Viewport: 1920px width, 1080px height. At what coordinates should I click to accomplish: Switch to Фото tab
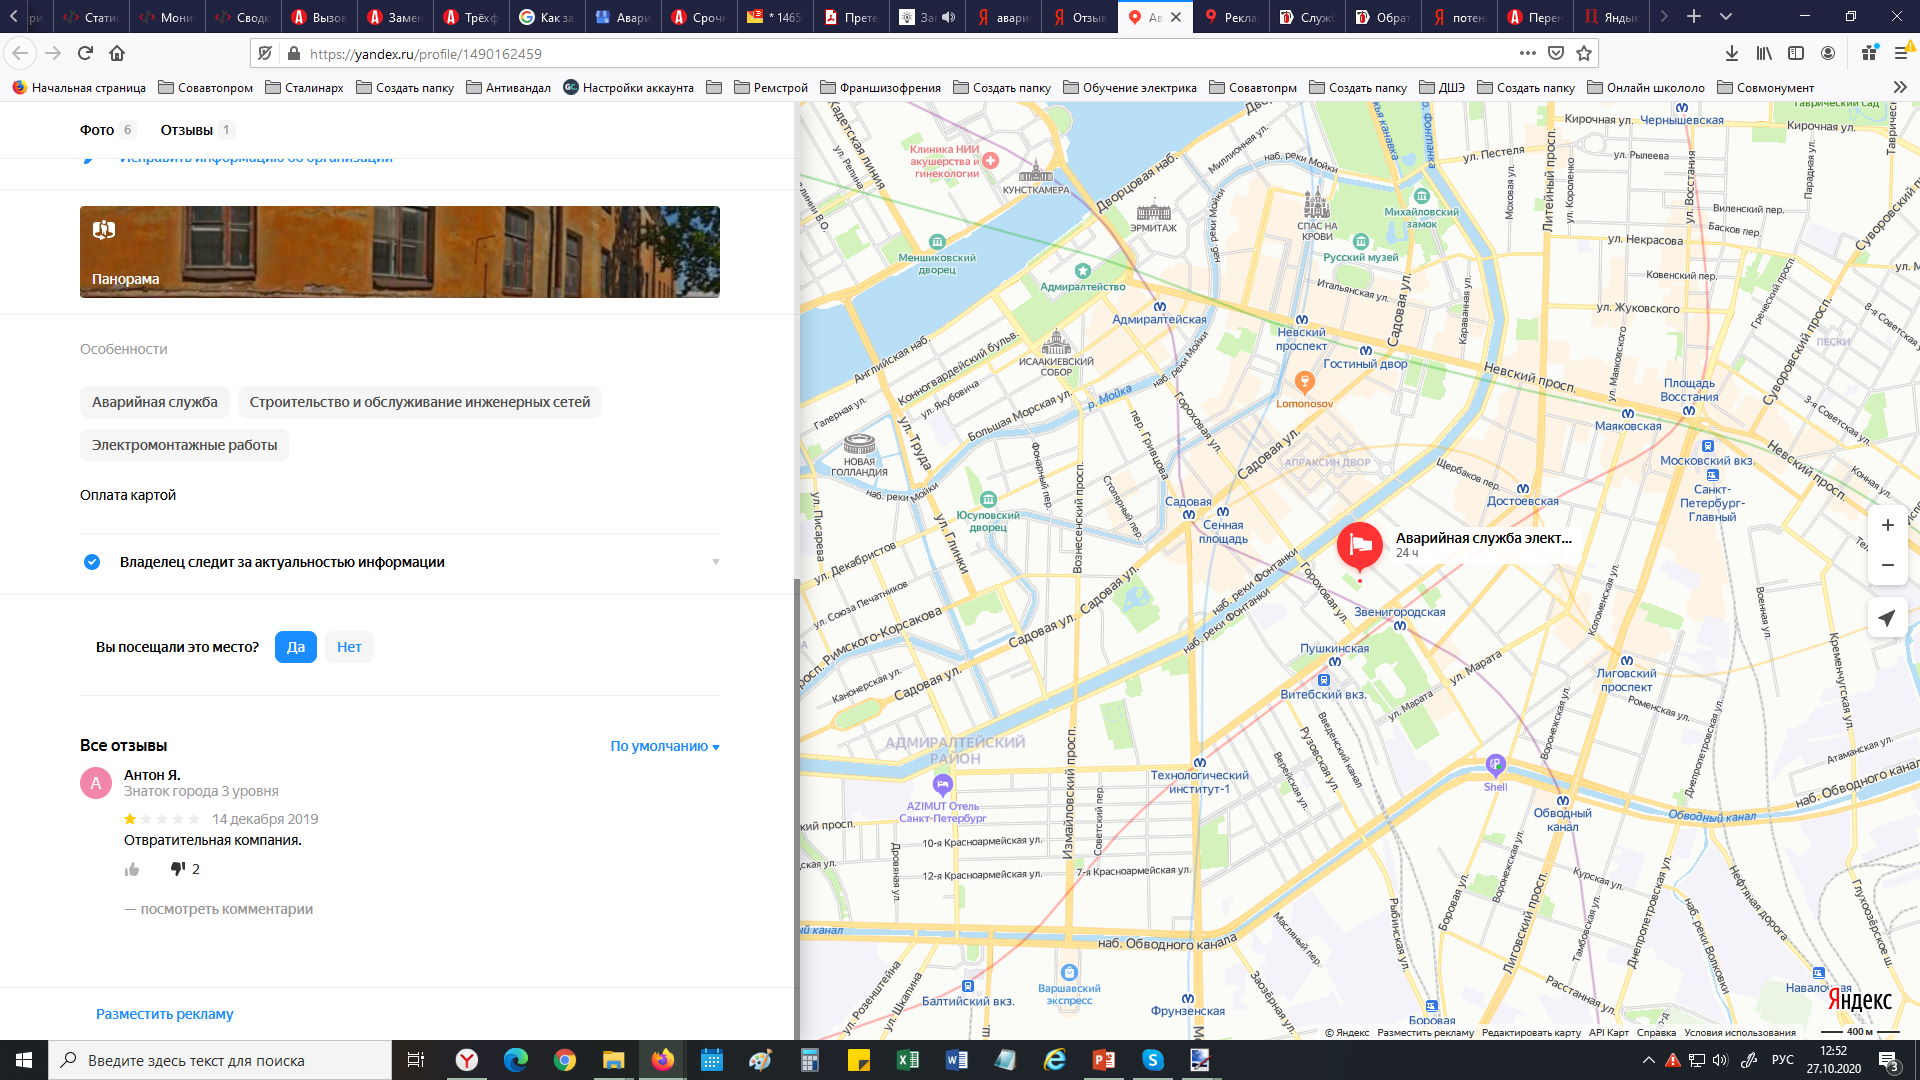click(97, 130)
